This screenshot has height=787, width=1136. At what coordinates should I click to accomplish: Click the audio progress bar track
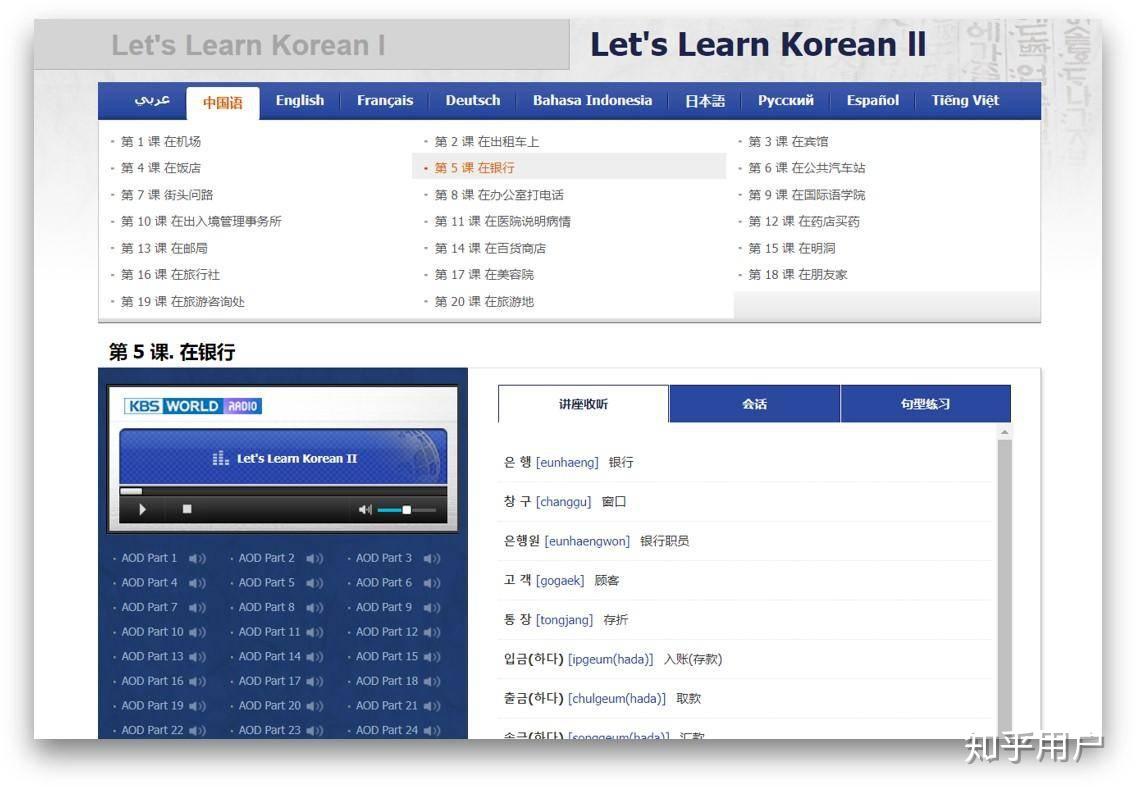click(x=283, y=491)
